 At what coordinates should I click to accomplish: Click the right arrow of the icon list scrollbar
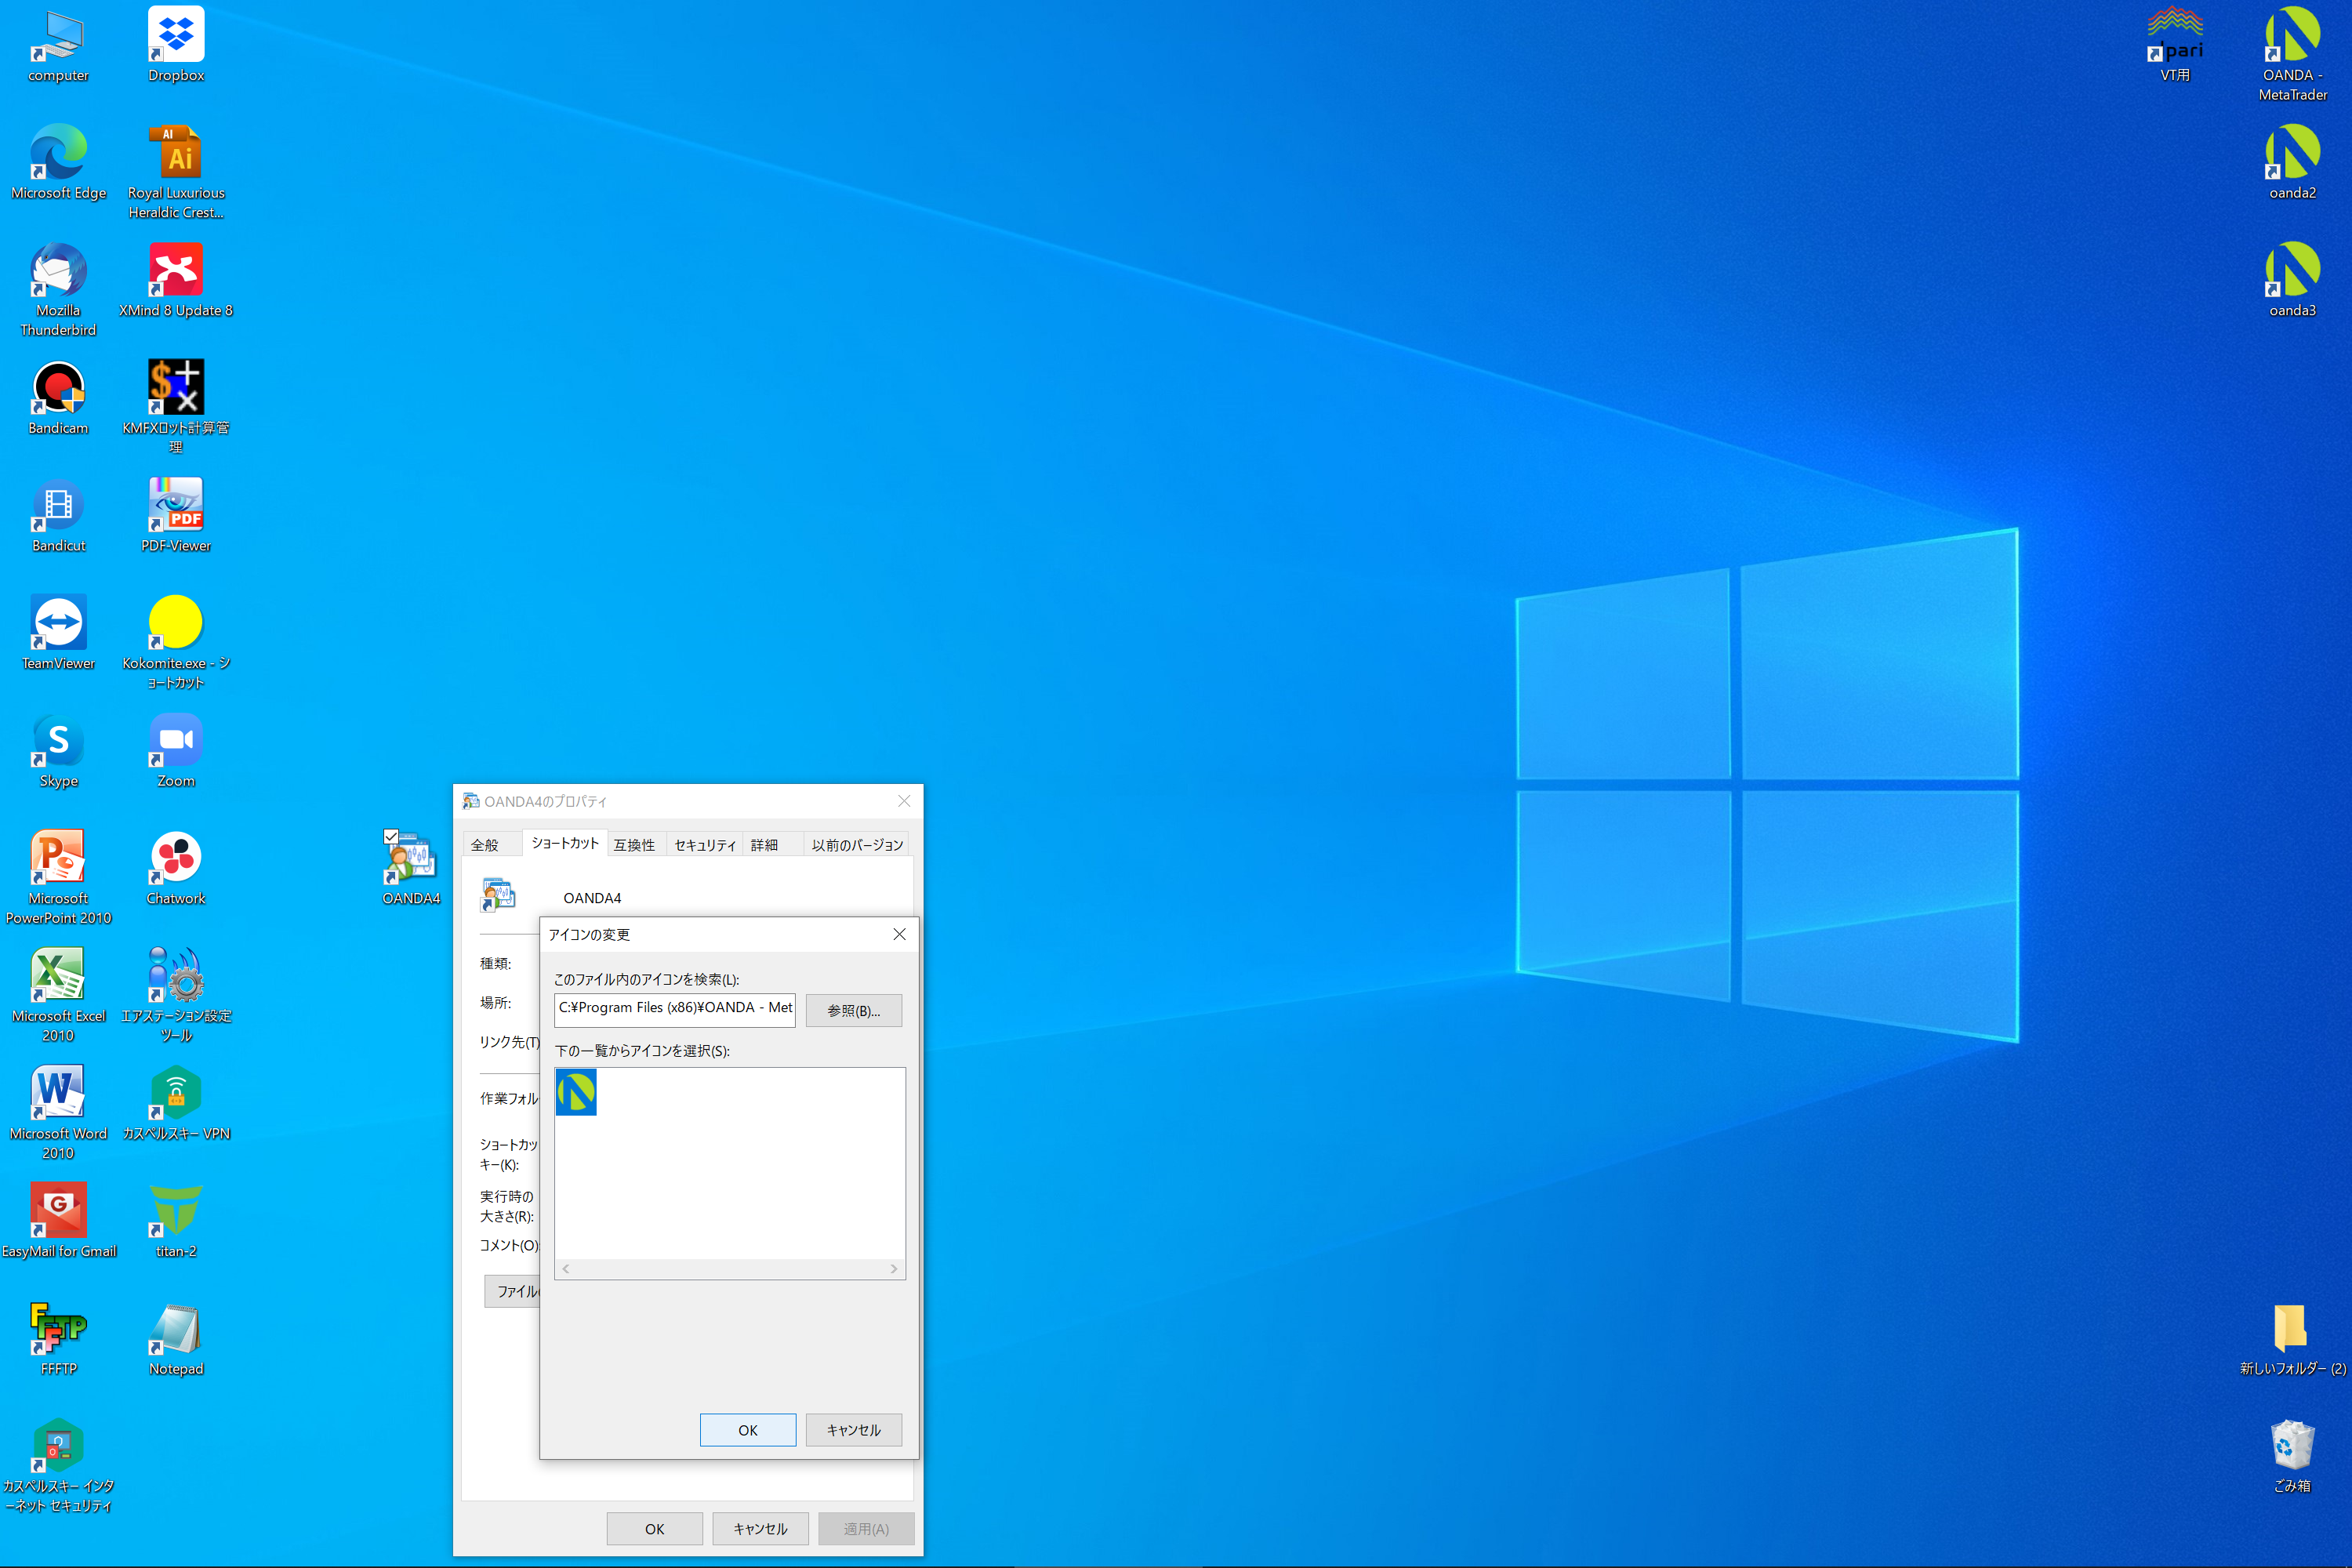[894, 1269]
